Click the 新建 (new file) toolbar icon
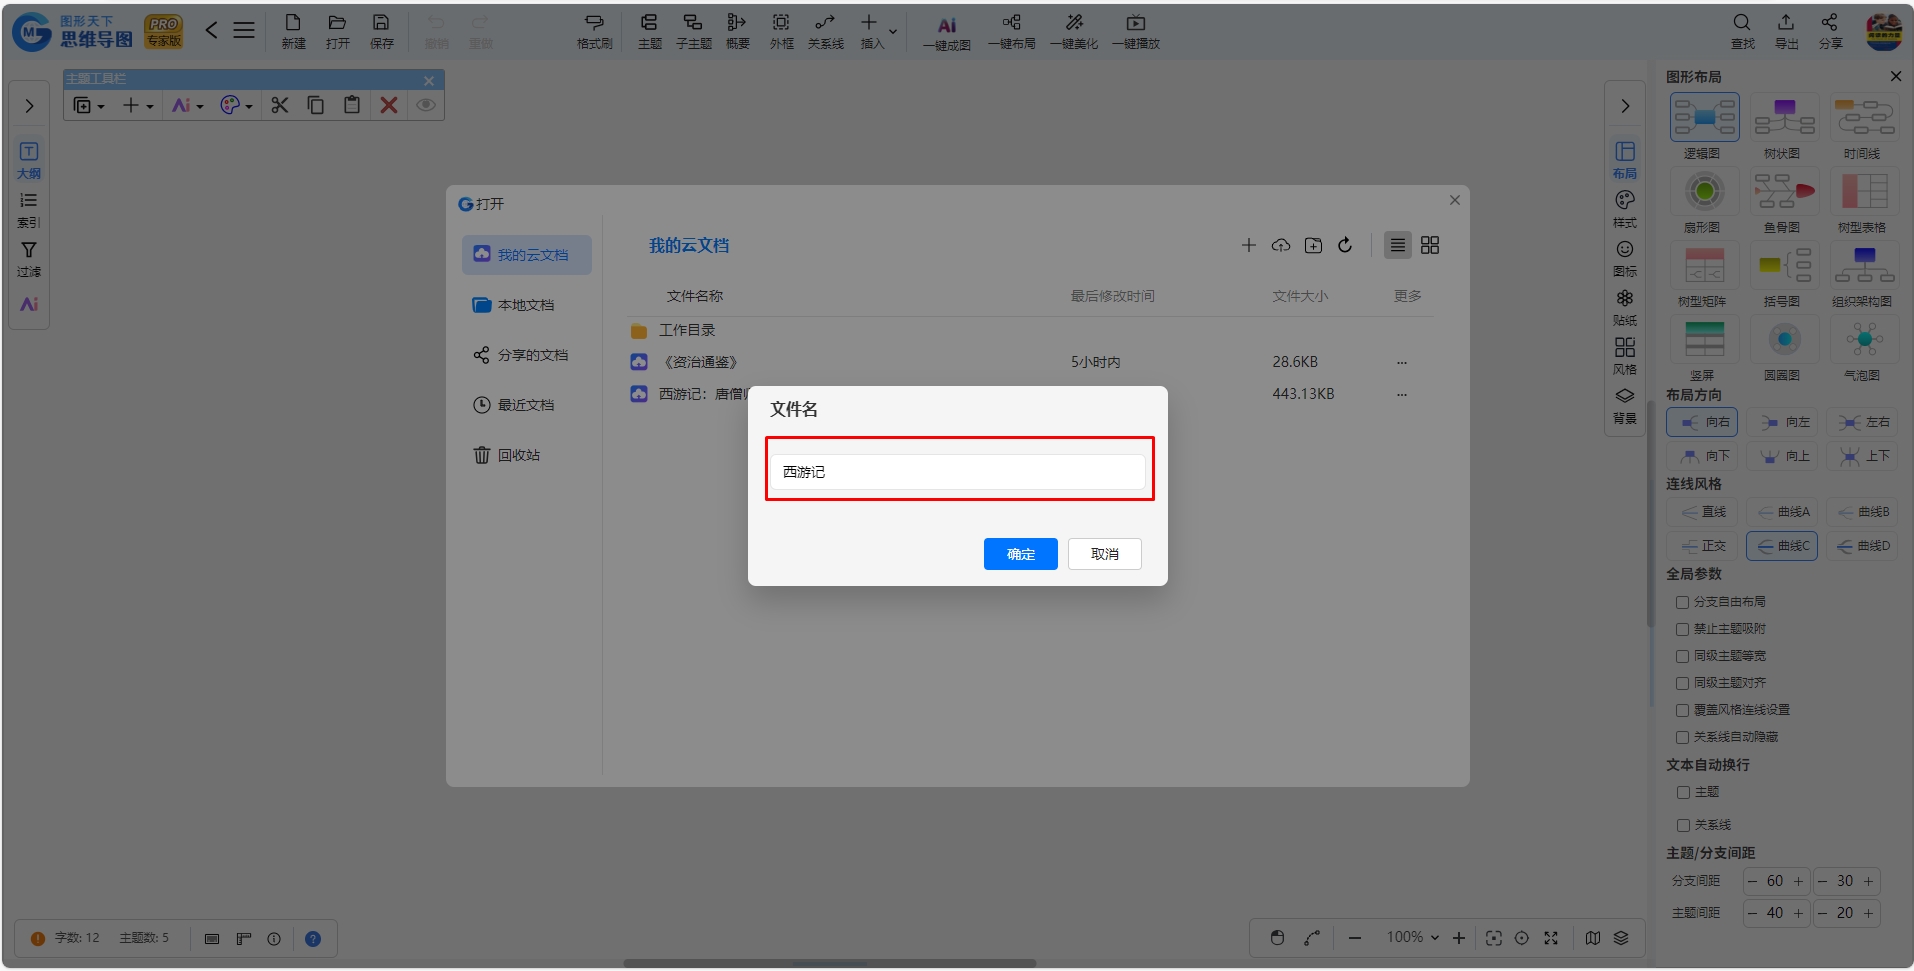The height and width of the screenshot is (971, 1914). coord(293,31)
